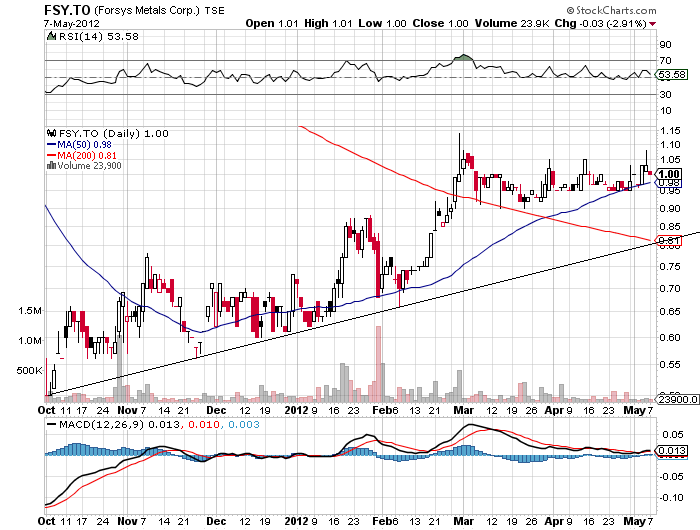Click Nov on the bottom MACD date axis
This screenshot has width=700, height=530.
[x=127, y=521]
